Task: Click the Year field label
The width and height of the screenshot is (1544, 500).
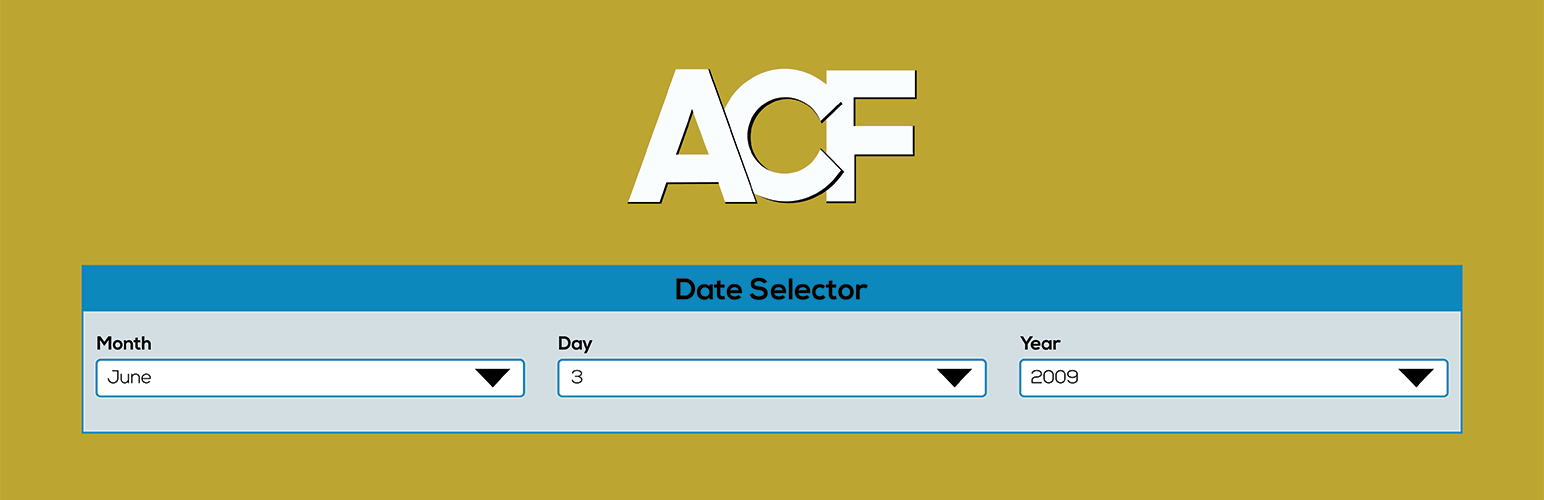Action: (x=1040, y=343)
